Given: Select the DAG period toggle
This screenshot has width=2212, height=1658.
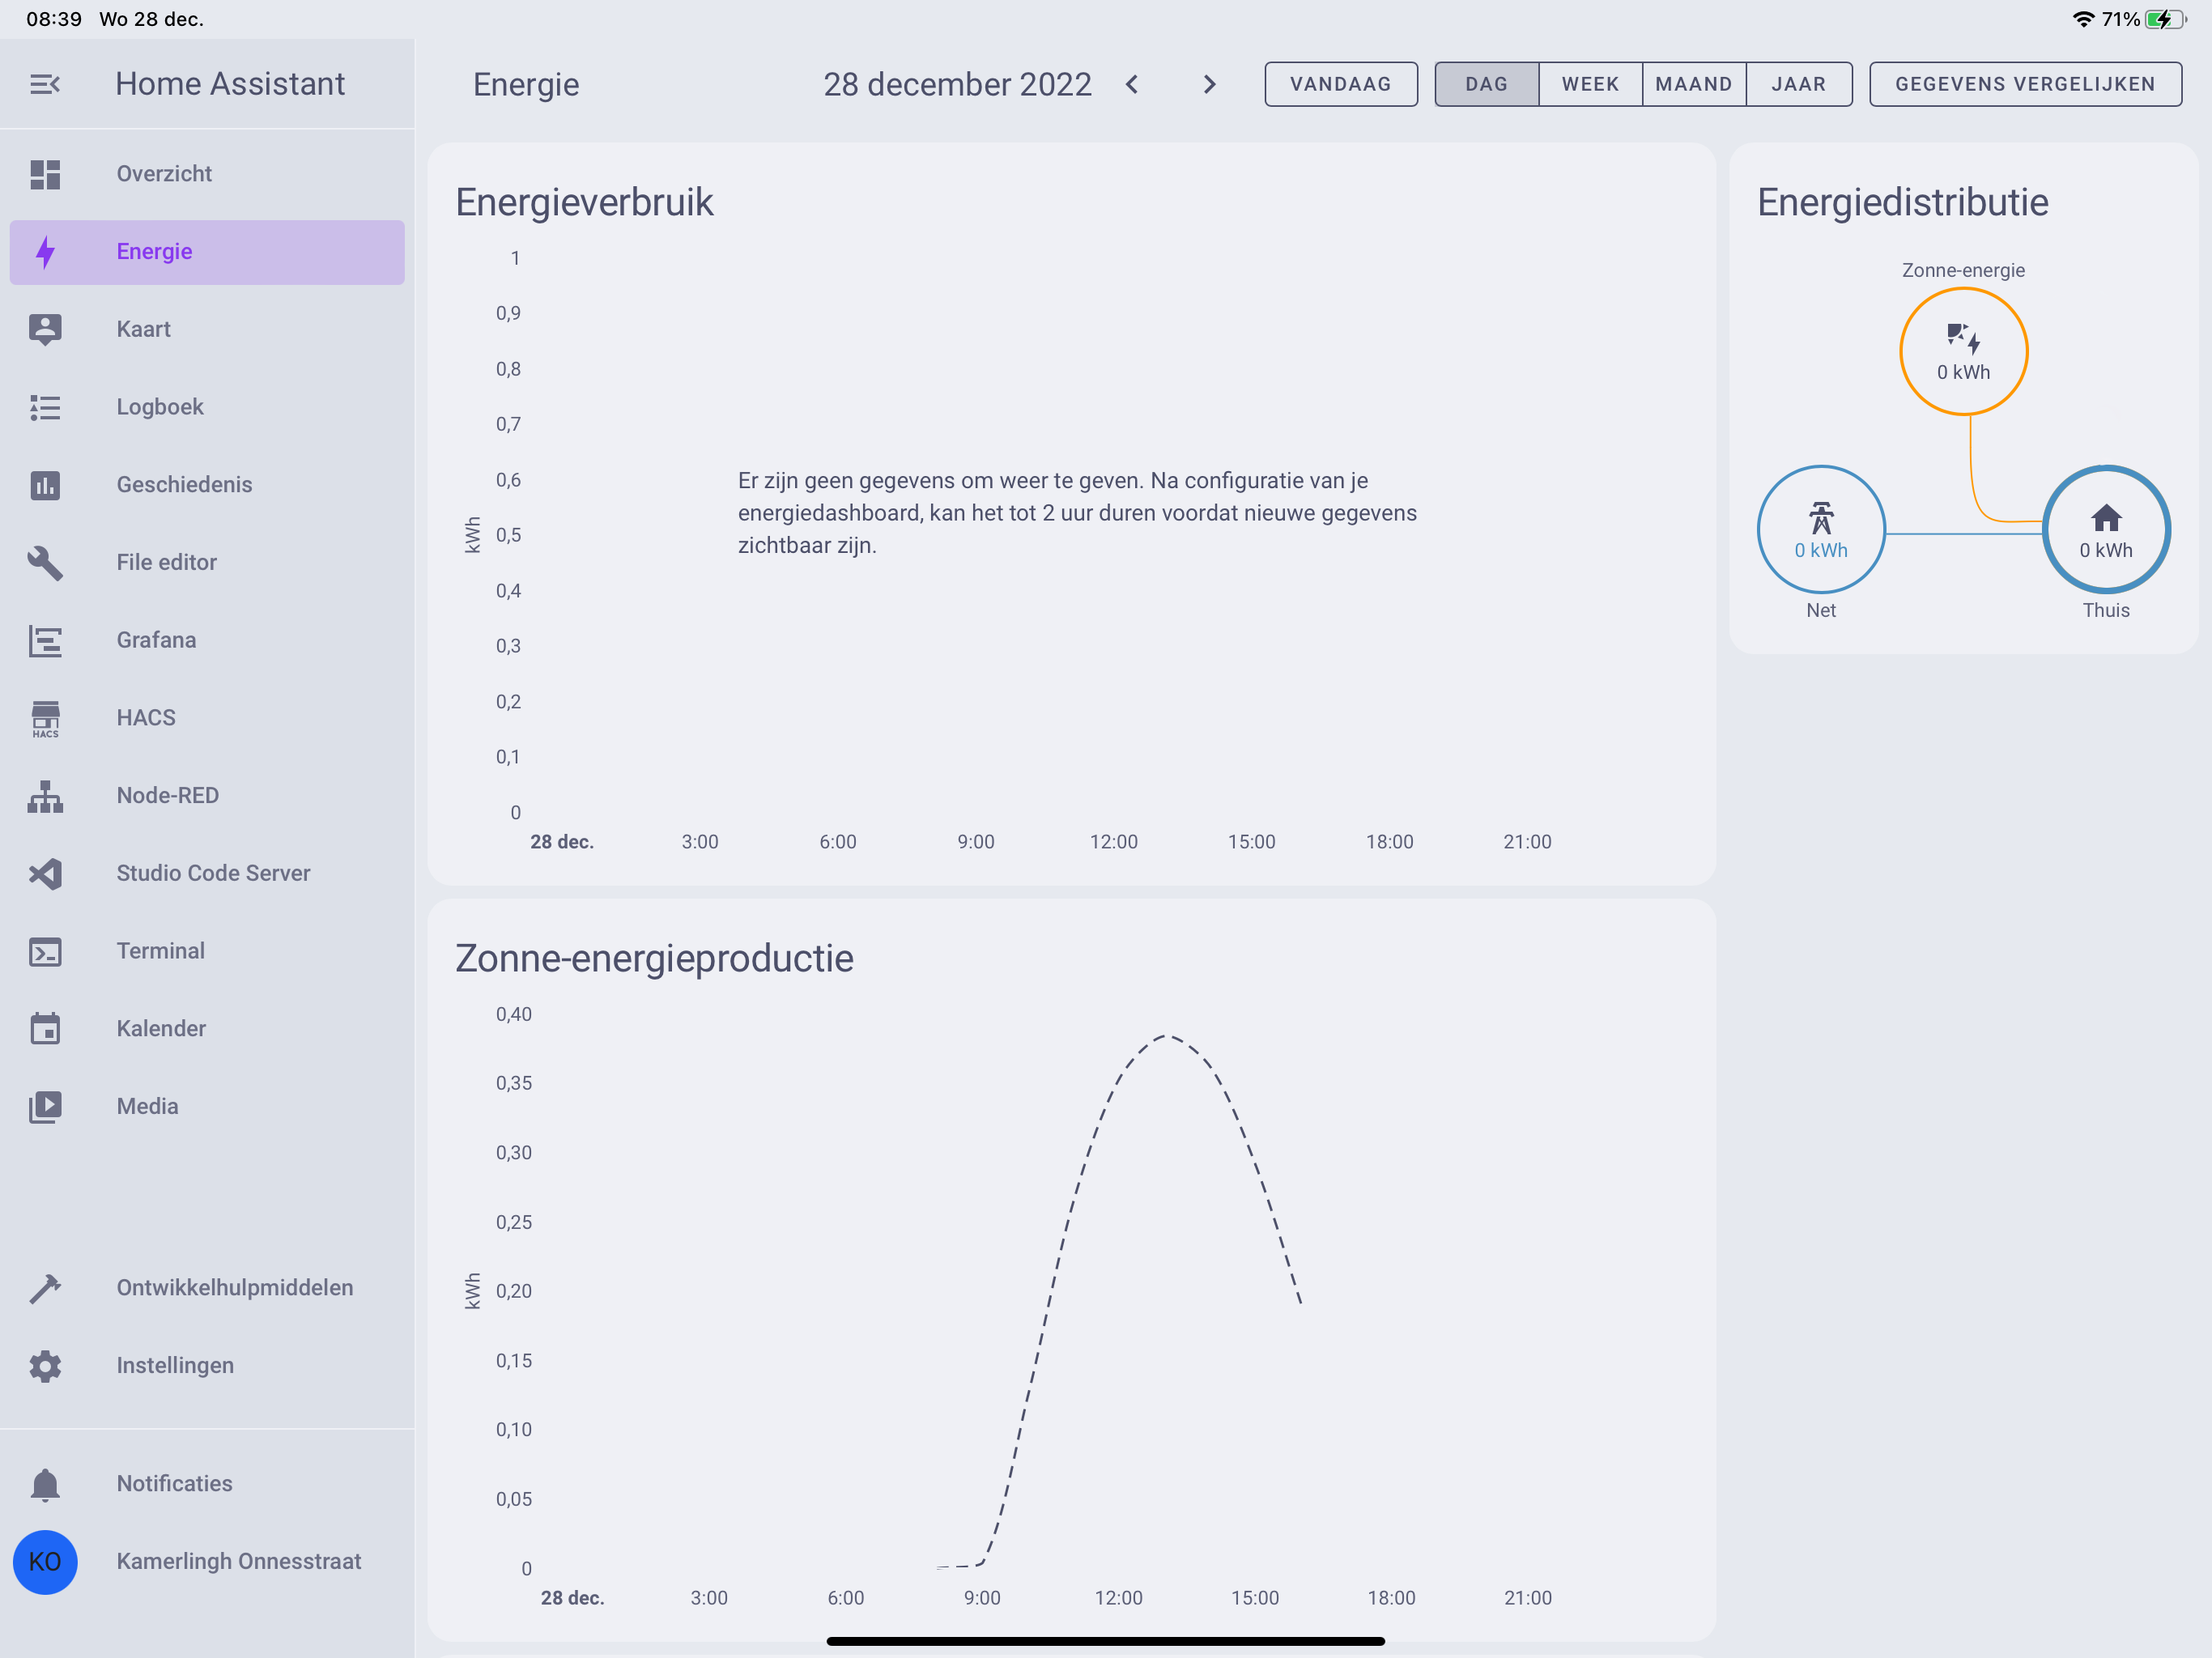Looking at the screenshot, I should point(1486,84).
